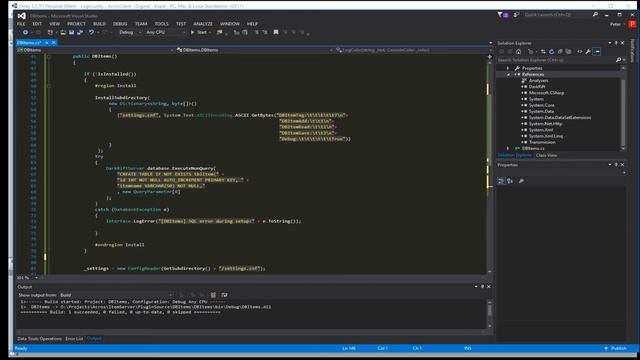This screenshot has width=640, height=360.
Task: Click Clear All icon in Output panel
Action: [213, 295]
